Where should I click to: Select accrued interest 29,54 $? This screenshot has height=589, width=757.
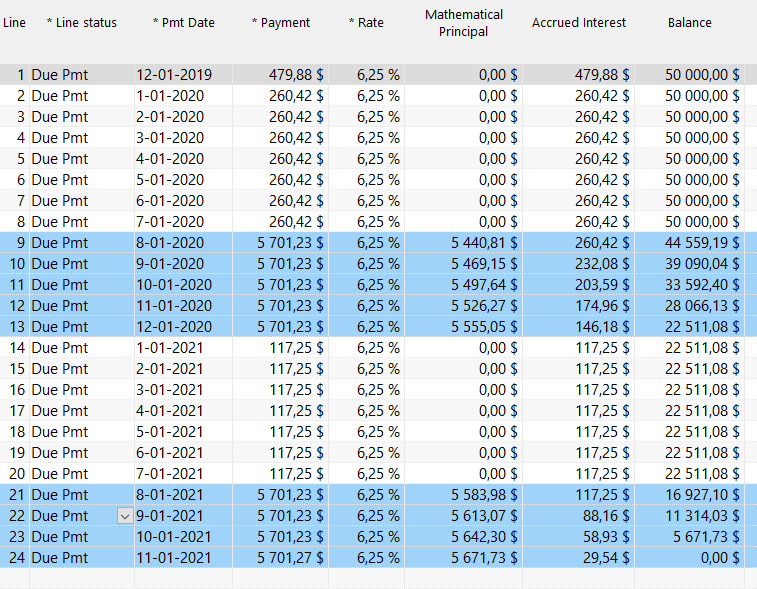coord(578,558)
